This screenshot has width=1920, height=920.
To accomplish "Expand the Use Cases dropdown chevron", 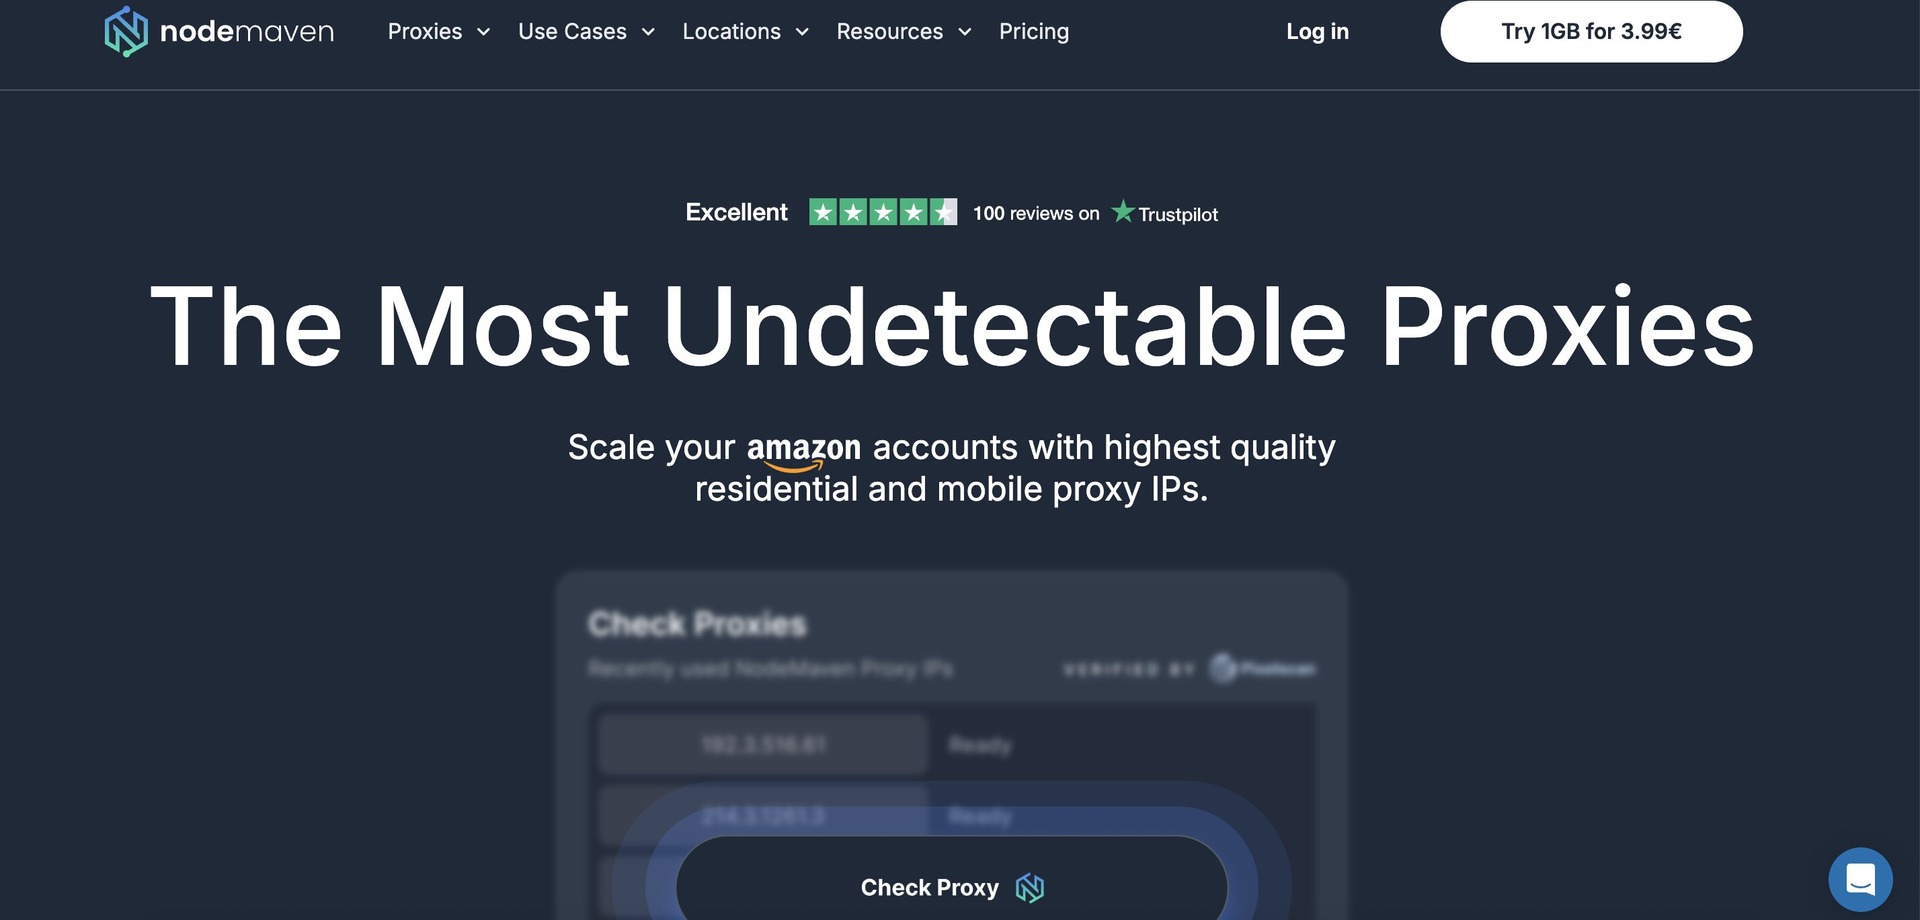I will point(648,32).
